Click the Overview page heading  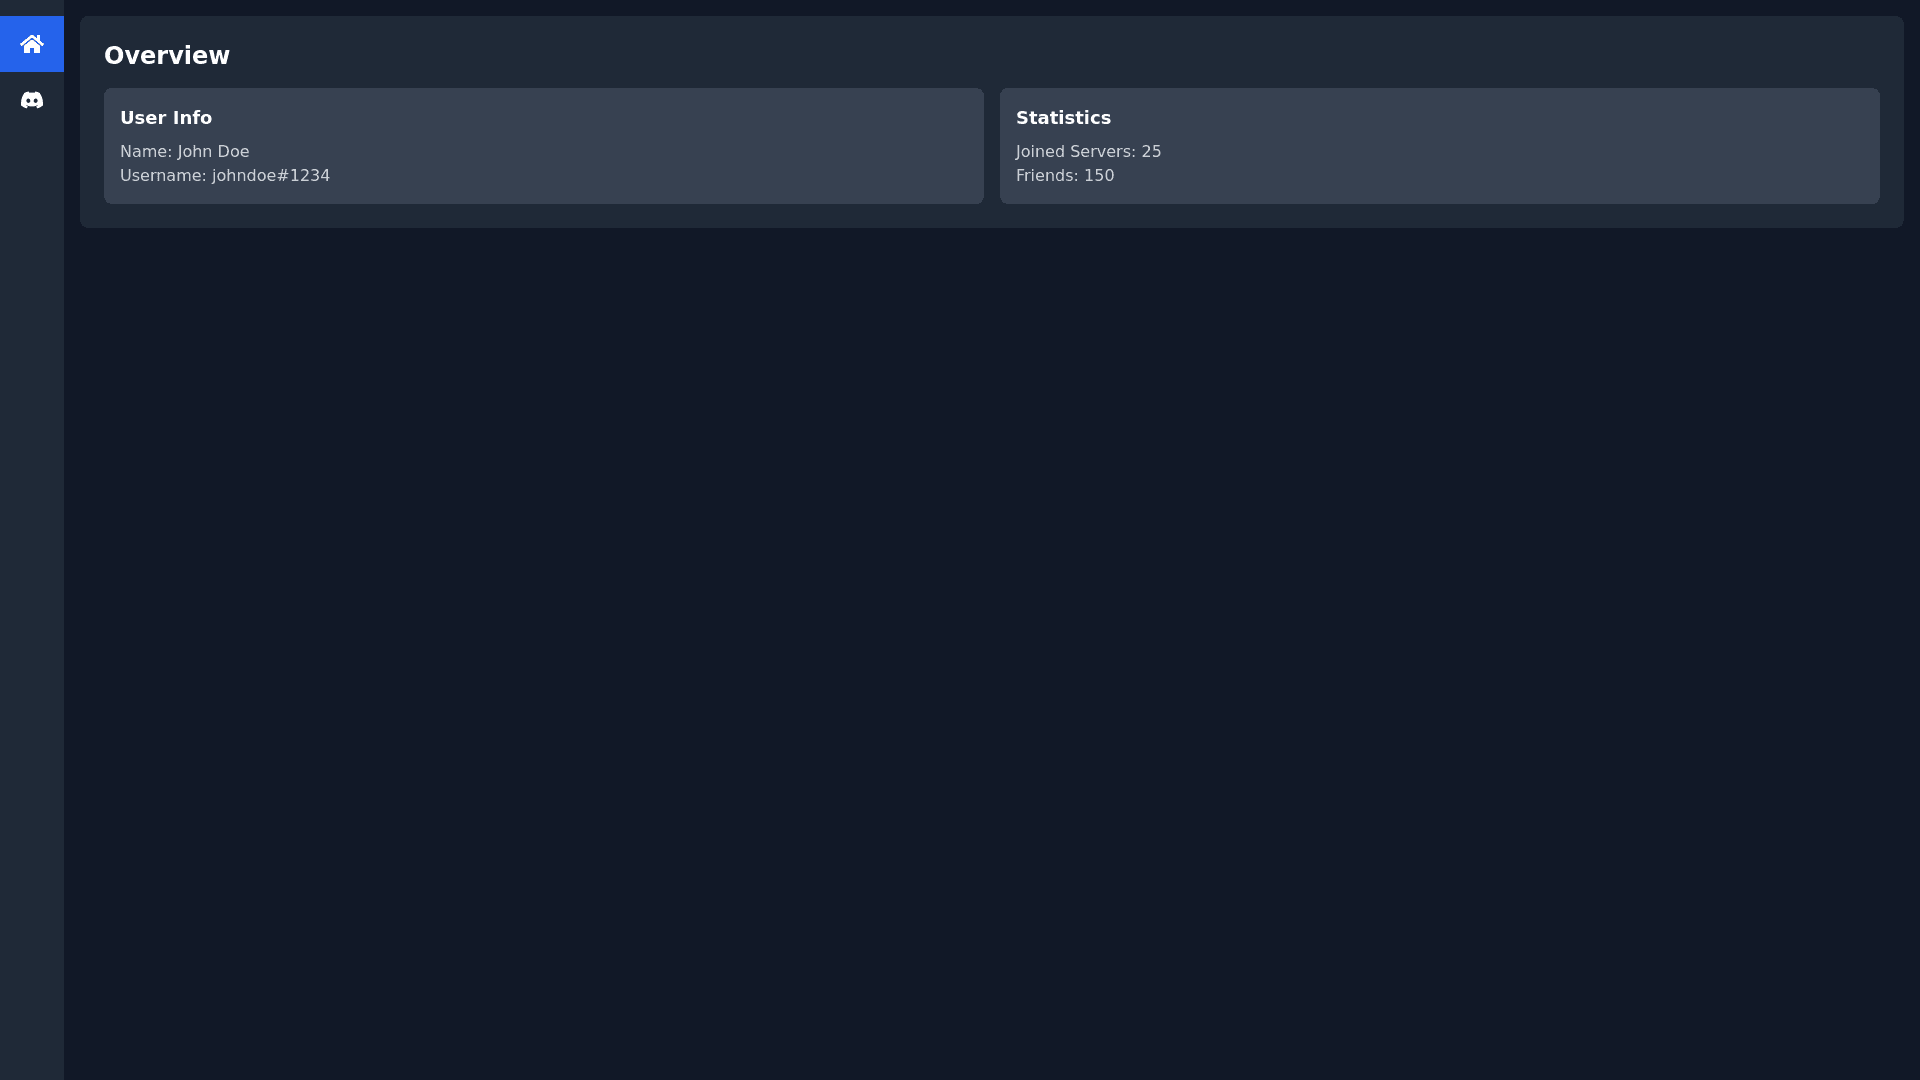pos(167,56)
